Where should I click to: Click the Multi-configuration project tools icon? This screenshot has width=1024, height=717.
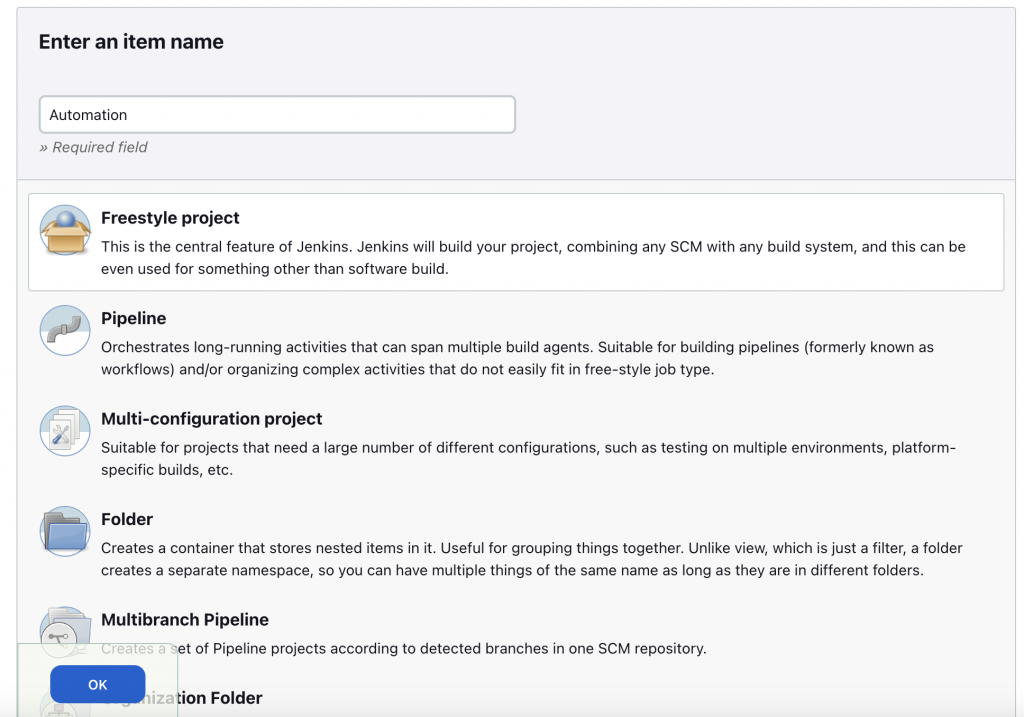pos(65,431)
